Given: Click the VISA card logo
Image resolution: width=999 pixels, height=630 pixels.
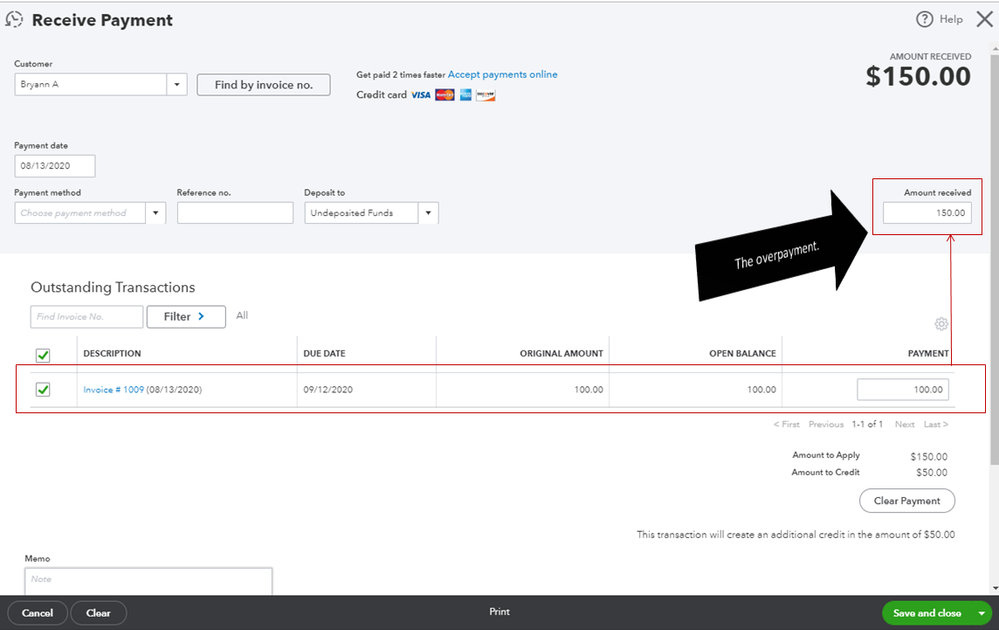Looking at the screenshot, I should [x=420, y=95].
